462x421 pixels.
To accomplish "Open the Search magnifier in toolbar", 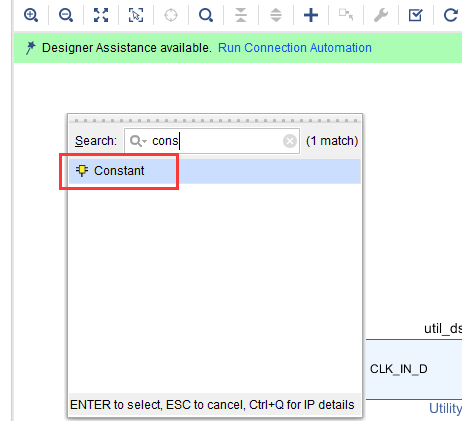I will (206, 15).
